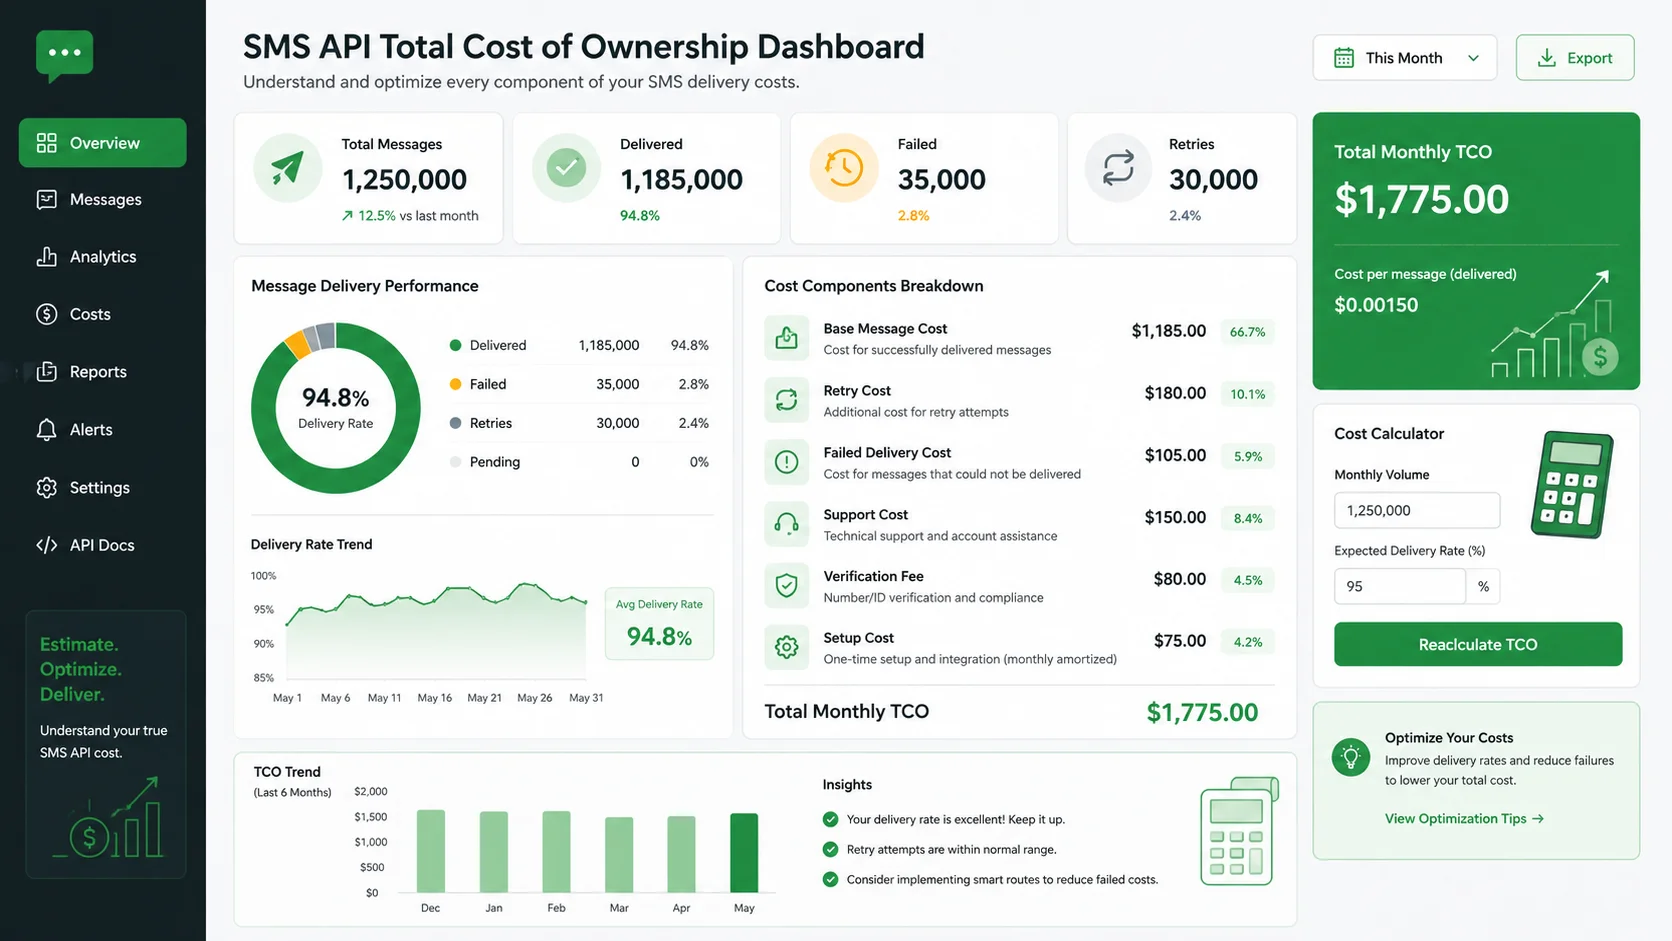The width and height of the screenshot is (1672, 941).
Task: Expand the chevron beside This Month
Action: (1473, 58)
